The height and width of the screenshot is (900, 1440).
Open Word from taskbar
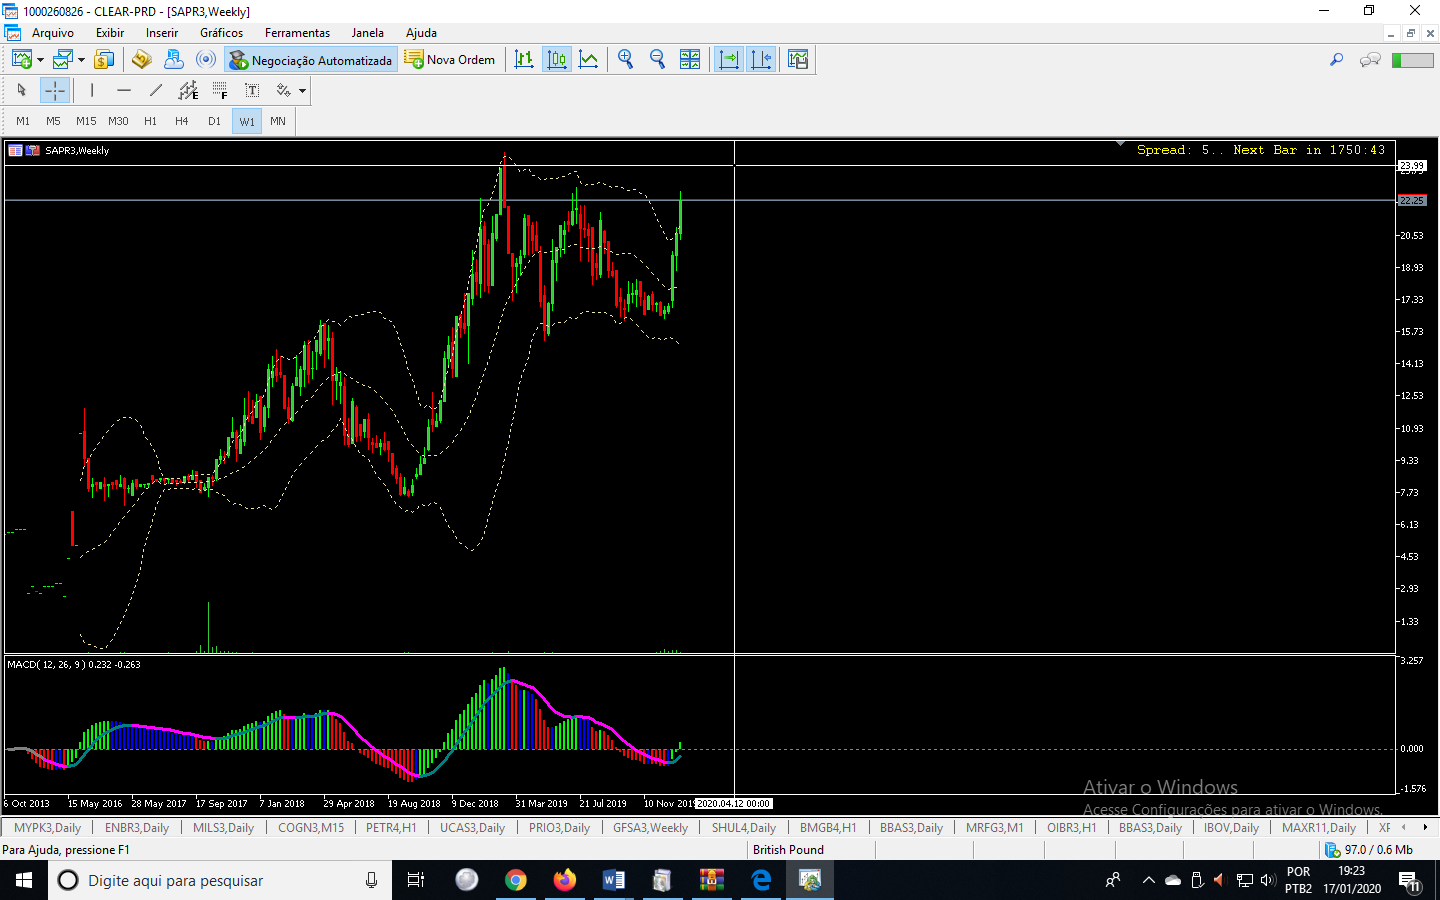pos(614,880)
